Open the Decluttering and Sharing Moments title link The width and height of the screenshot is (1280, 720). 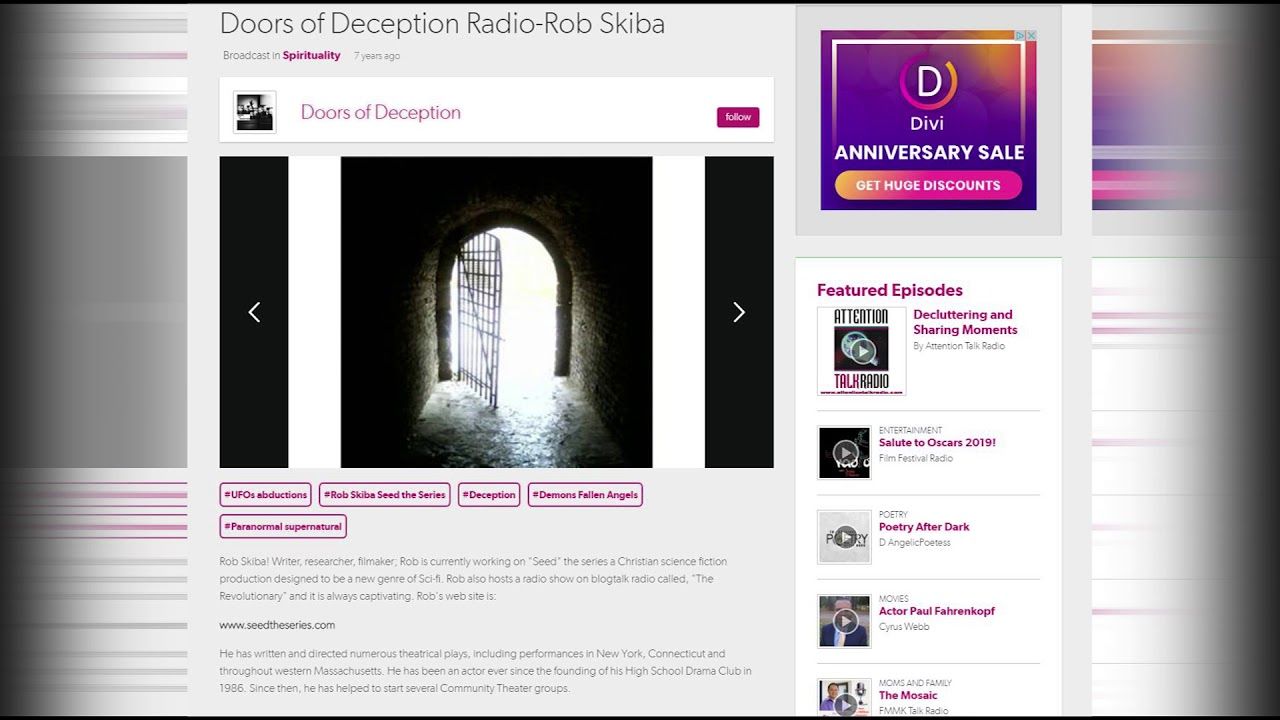(x=964, y=322)
